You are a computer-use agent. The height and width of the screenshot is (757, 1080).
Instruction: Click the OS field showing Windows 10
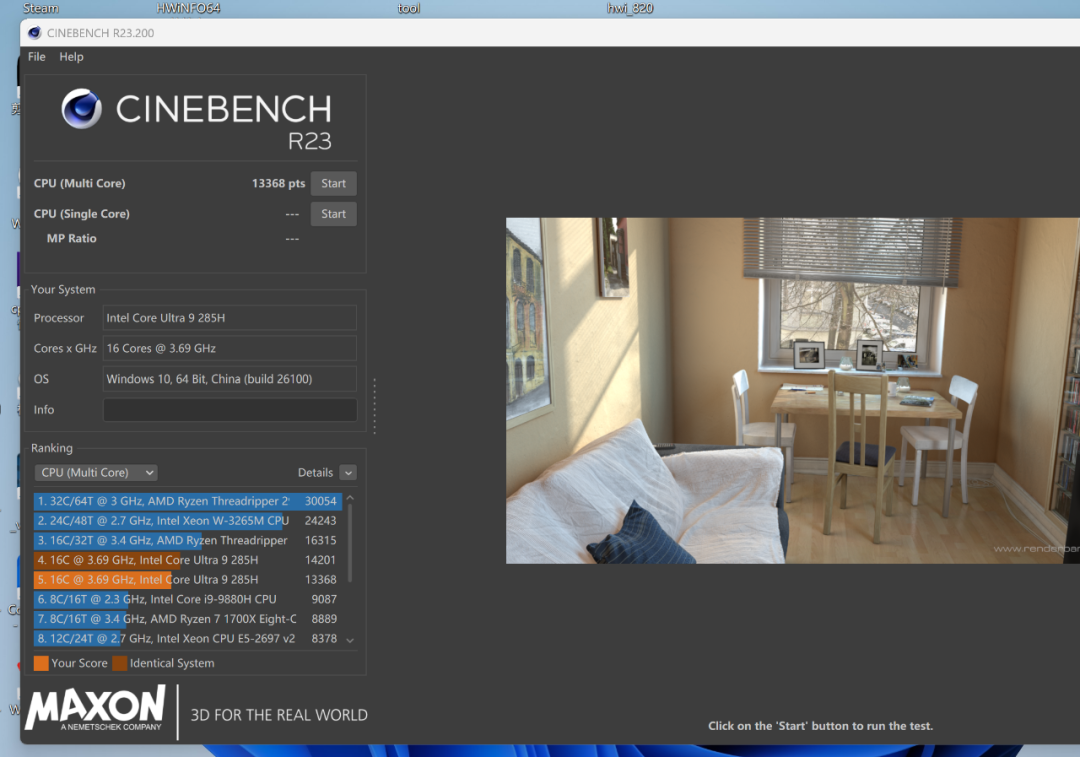[x=229, y=379]
